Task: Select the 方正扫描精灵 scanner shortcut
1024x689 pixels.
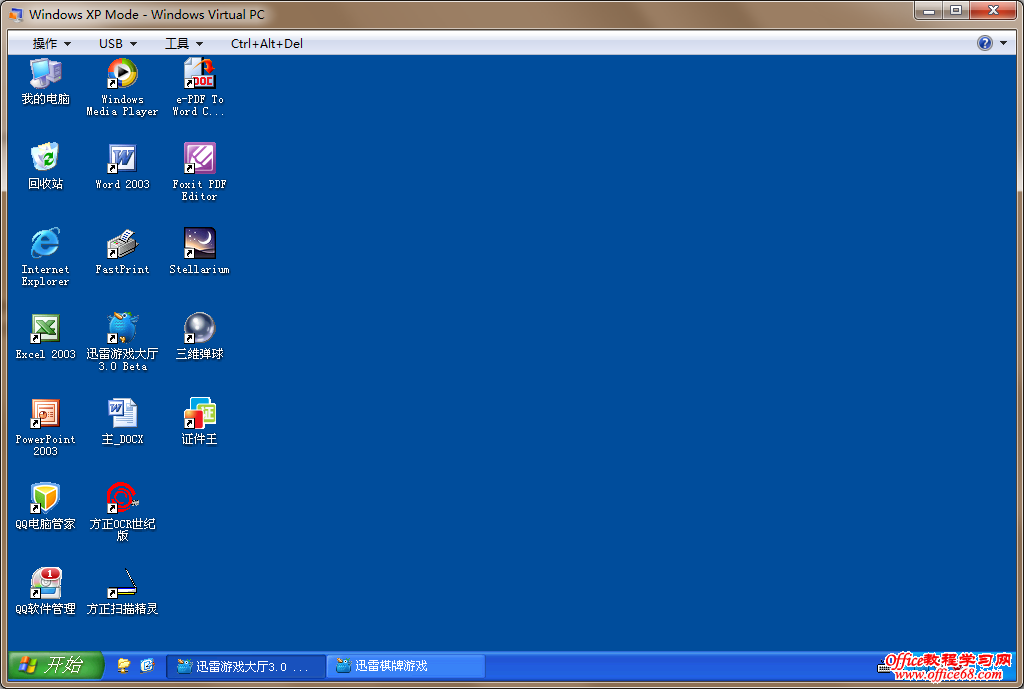Action: click(122, 591)
